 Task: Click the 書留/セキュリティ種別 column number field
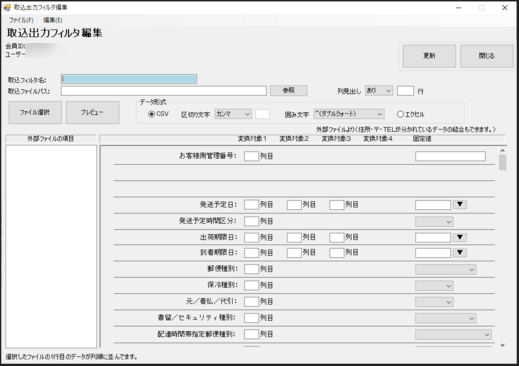click(x=251, y=318)
